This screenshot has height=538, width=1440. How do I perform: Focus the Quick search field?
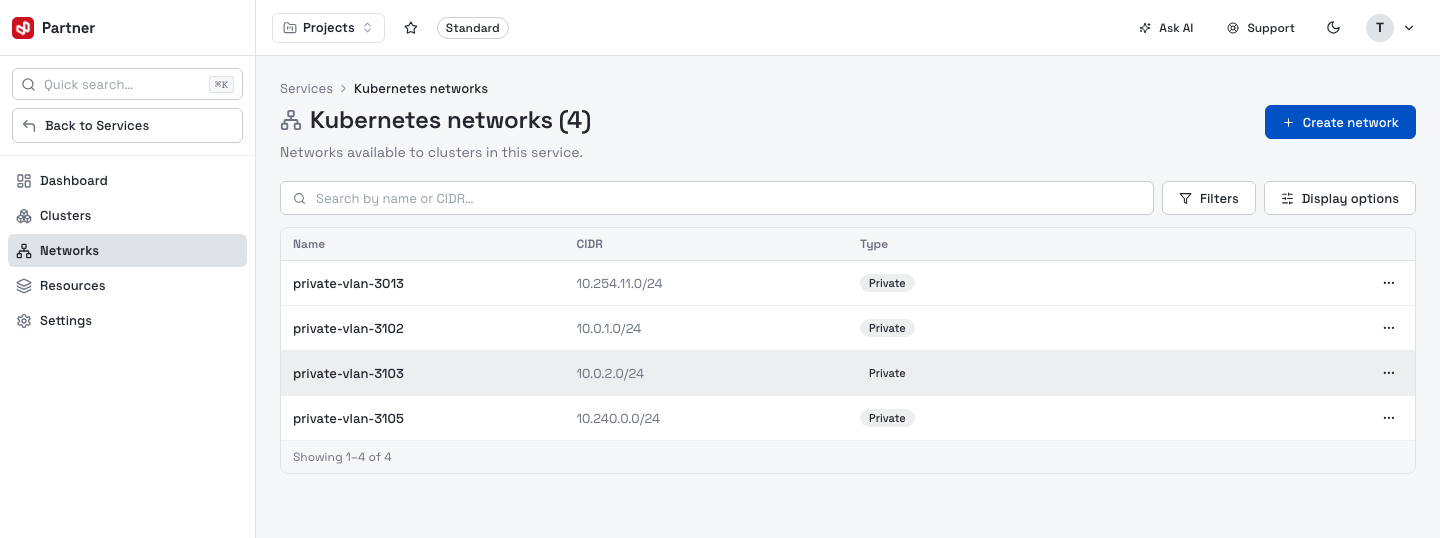click(127, 84)
